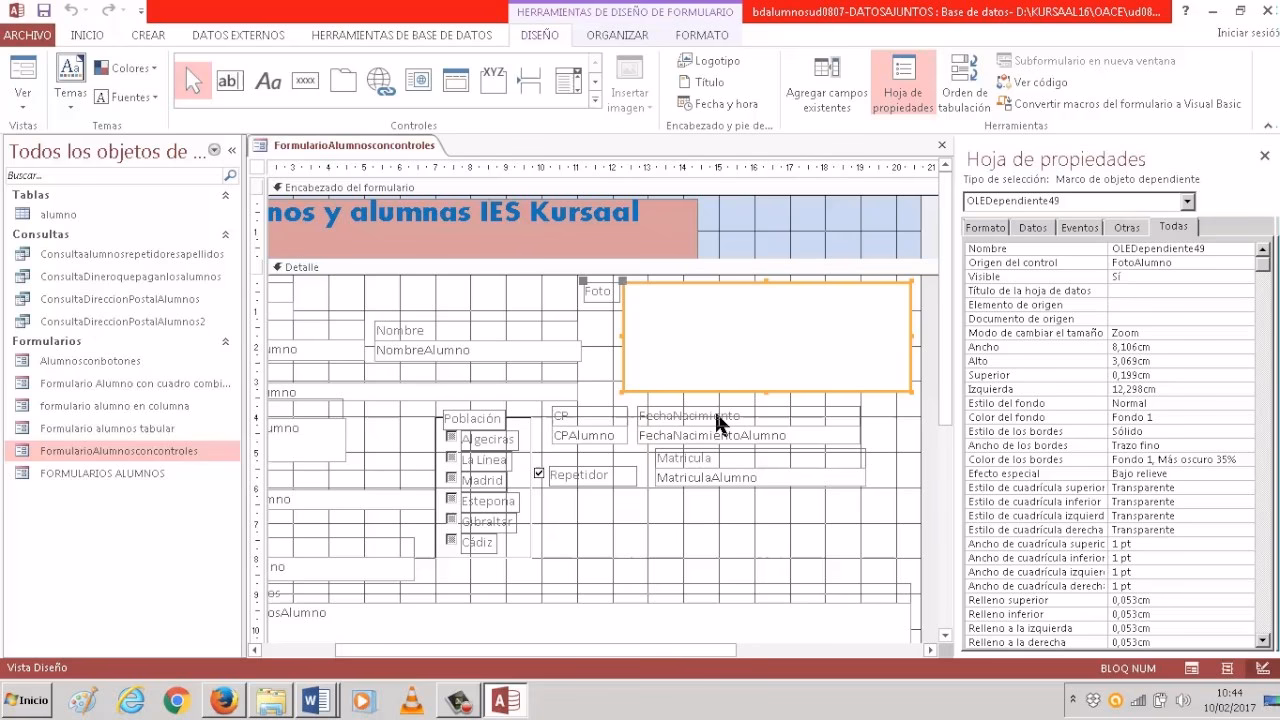Click the Algeciras option checkbox

[452, 437]
